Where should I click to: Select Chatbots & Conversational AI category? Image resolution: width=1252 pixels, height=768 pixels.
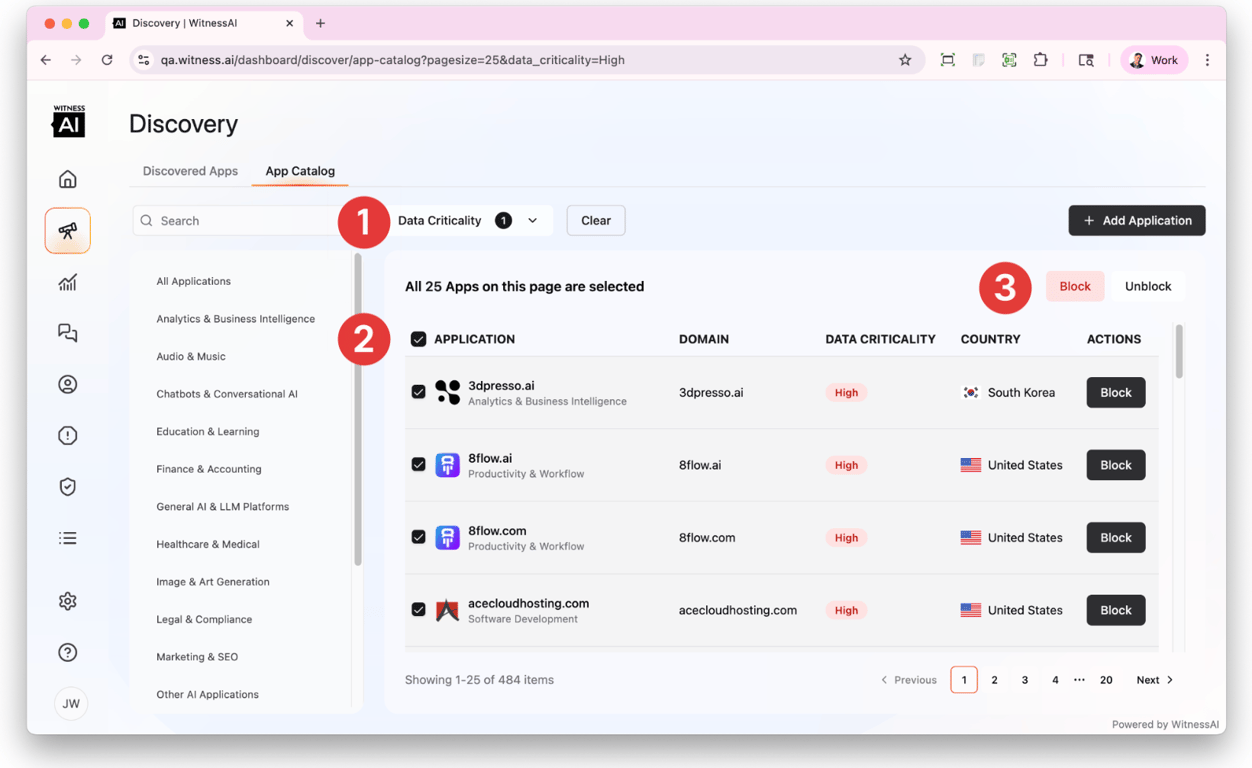pos(227,394)
